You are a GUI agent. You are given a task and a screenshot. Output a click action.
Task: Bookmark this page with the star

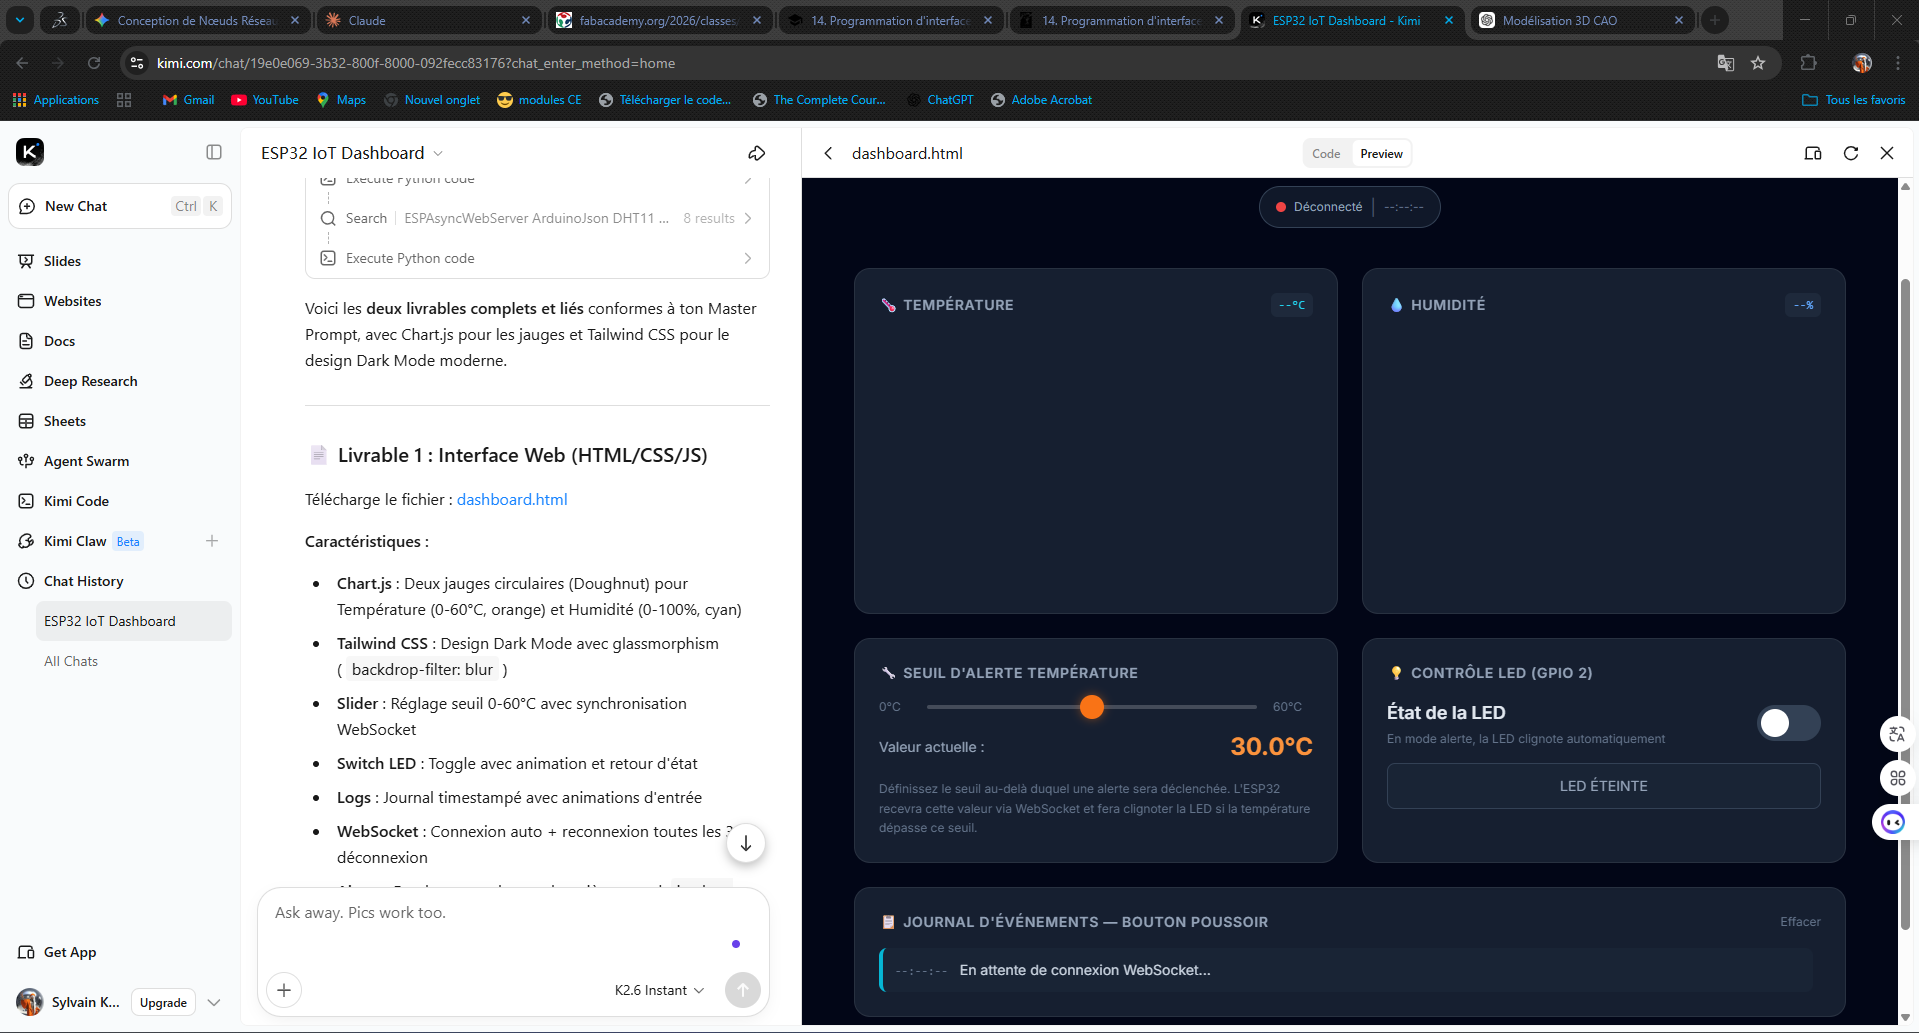[x=1758, y=63]
